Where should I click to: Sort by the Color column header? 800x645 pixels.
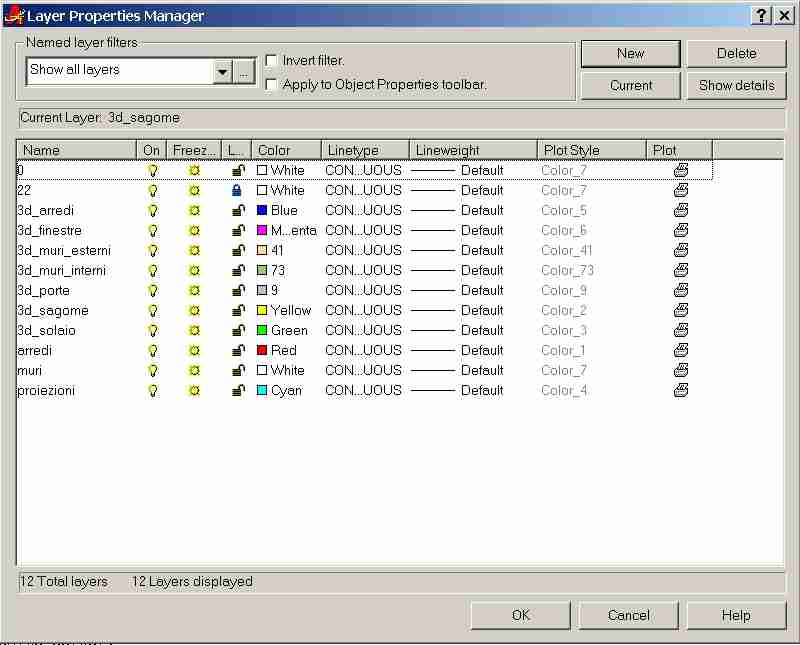click(x=286, y=151)
